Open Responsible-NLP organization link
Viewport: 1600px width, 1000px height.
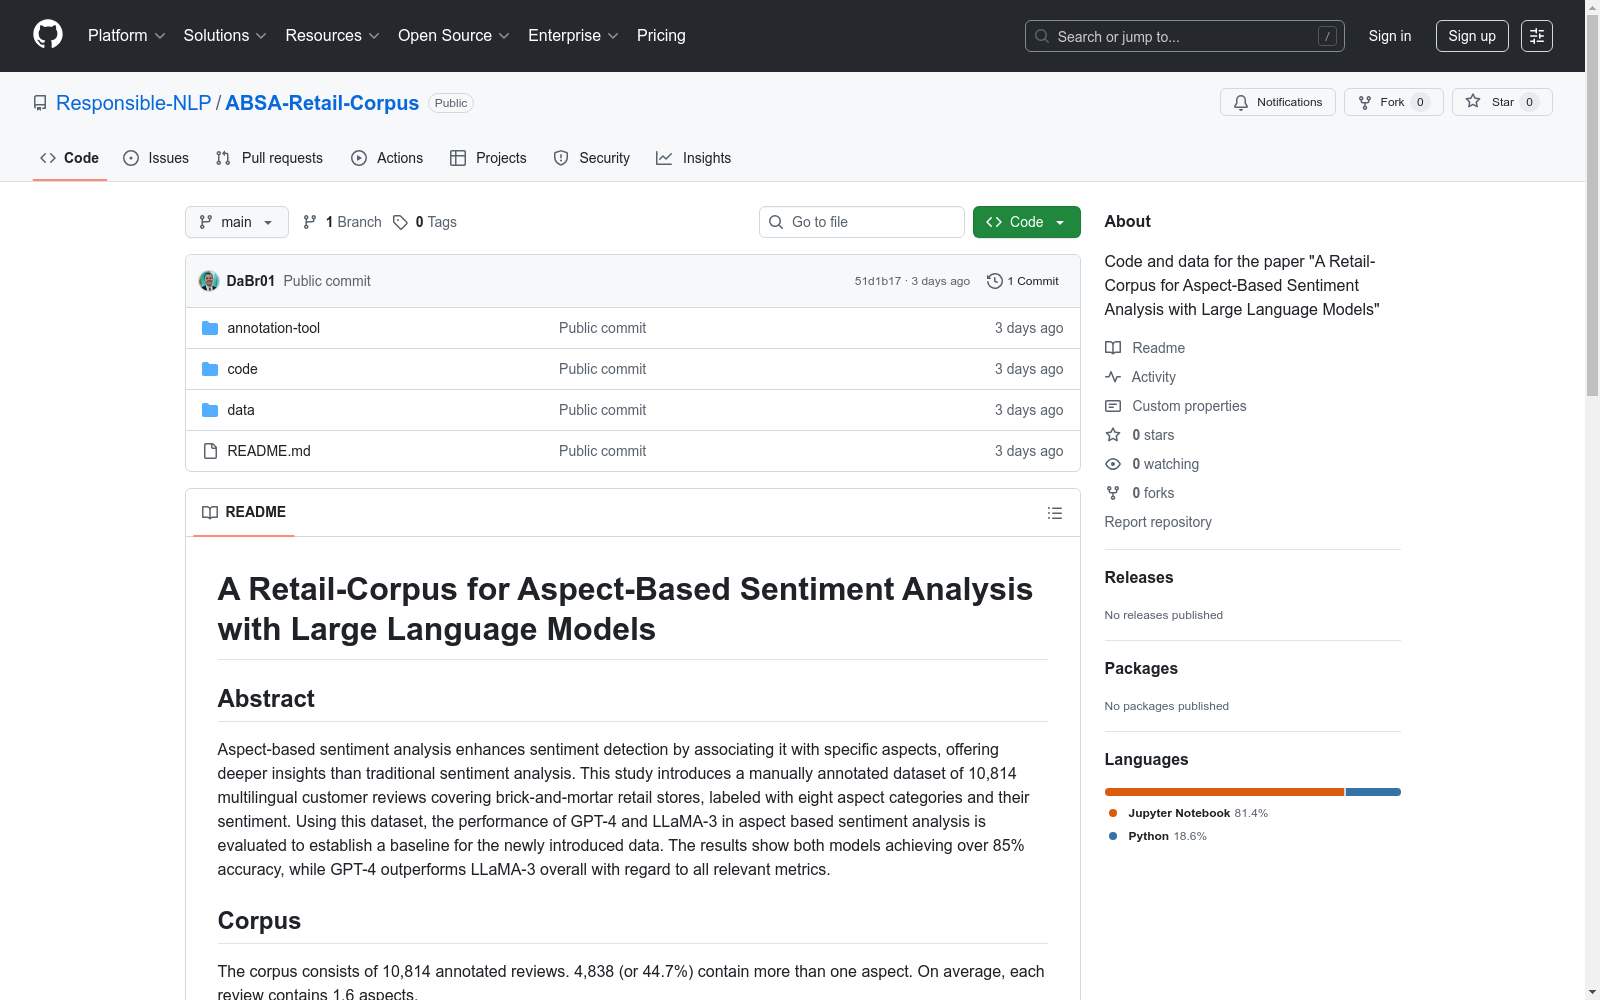tap(134, 103)
